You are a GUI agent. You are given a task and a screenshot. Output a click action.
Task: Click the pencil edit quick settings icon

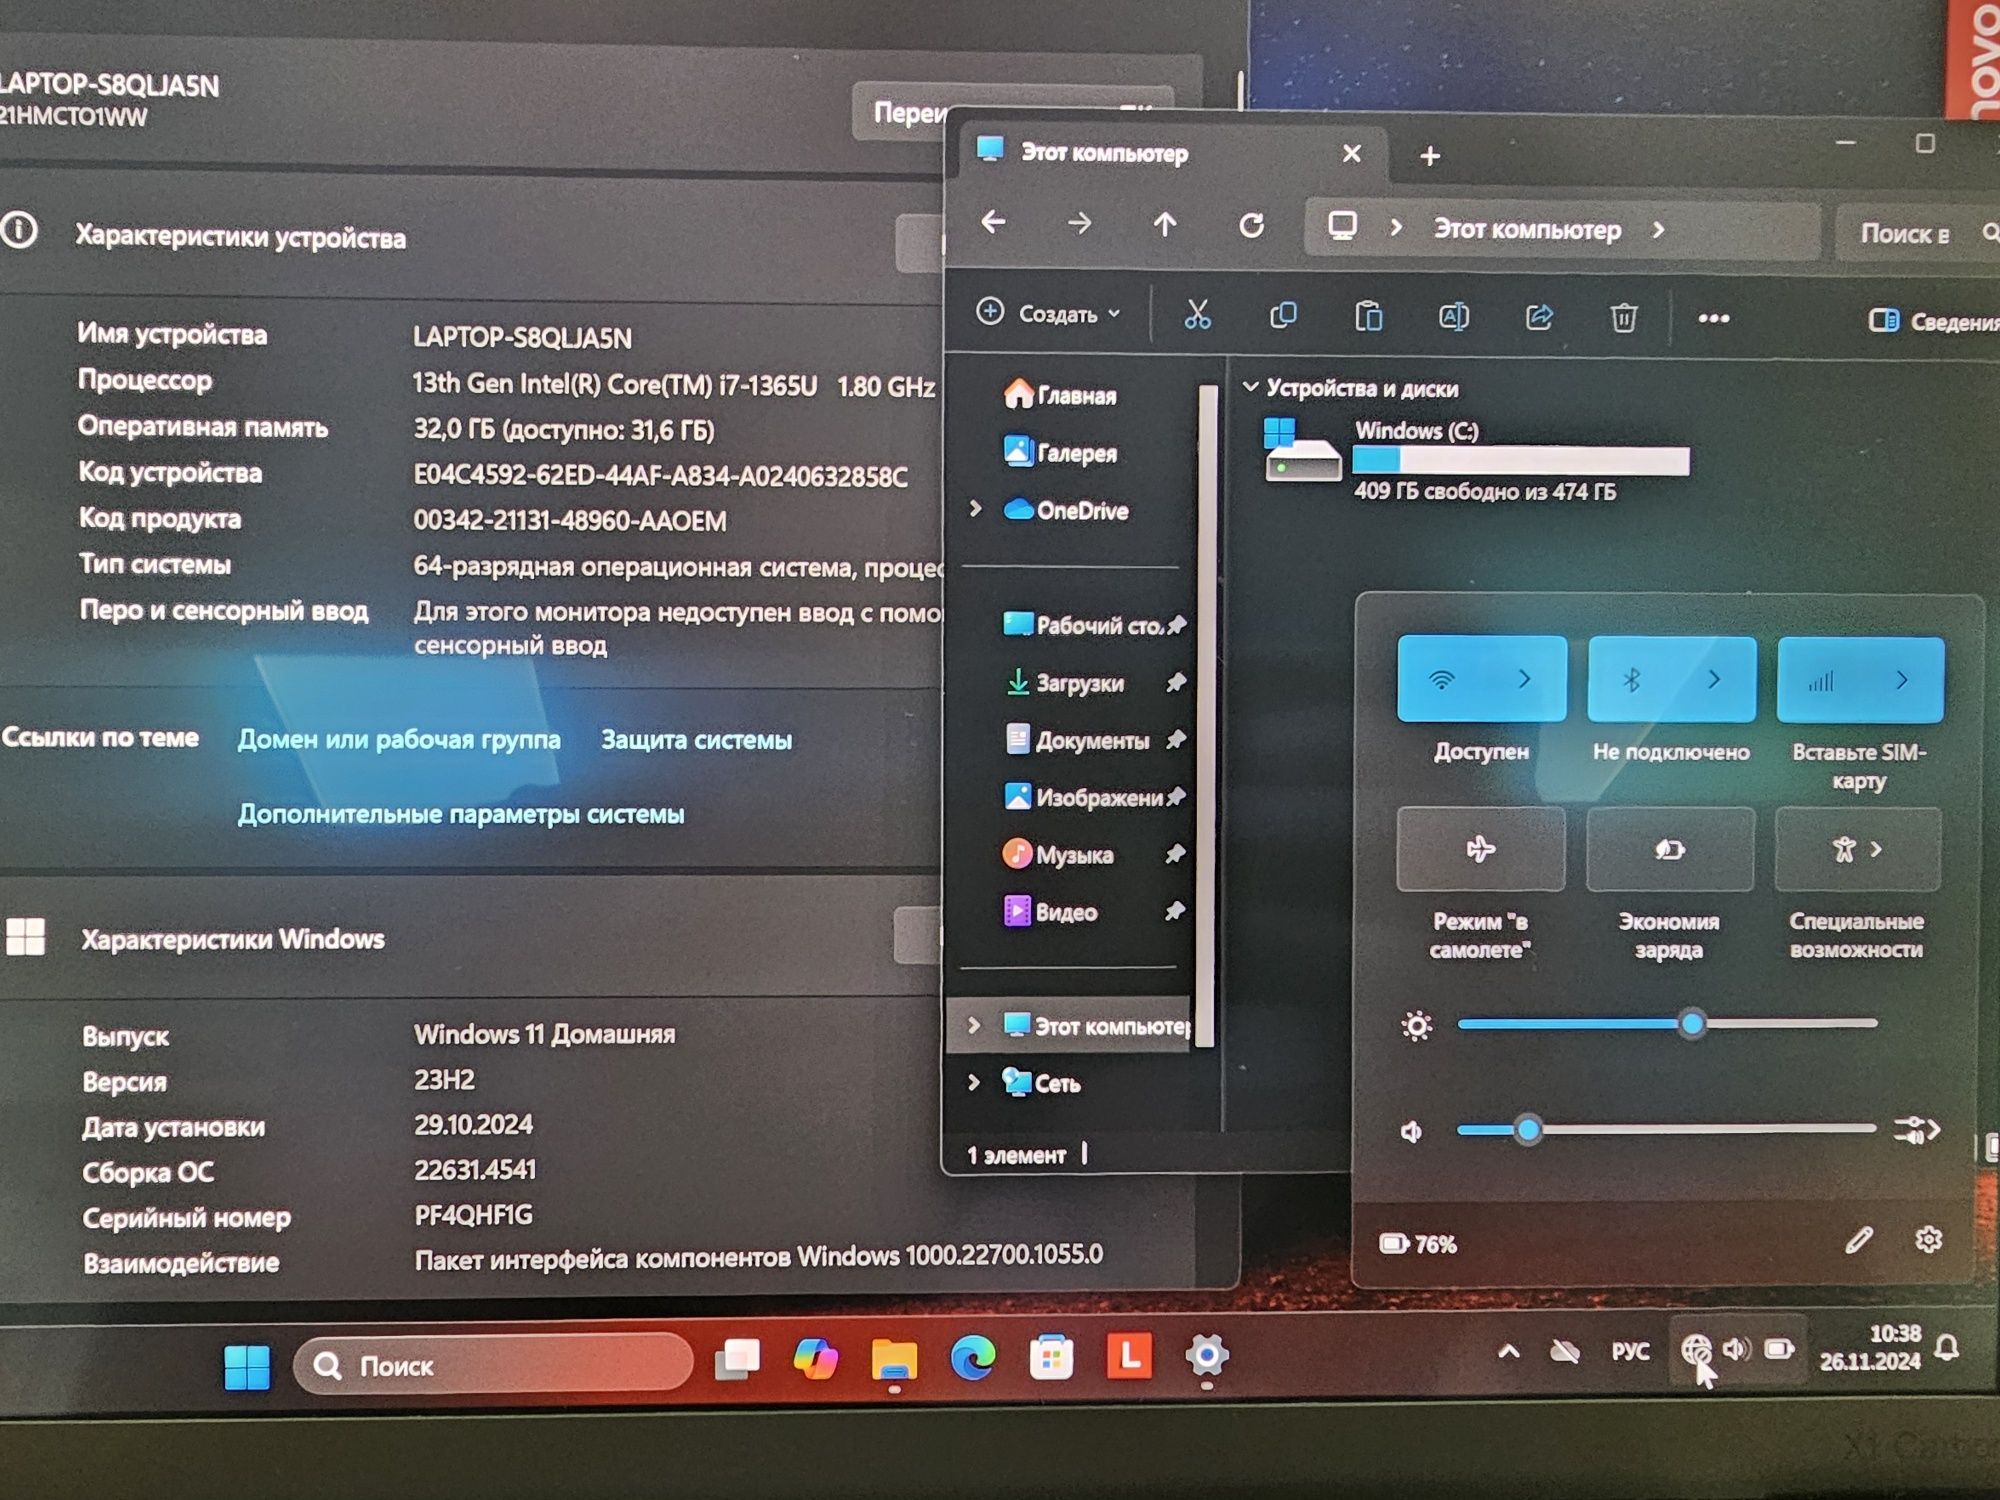1858,1240
